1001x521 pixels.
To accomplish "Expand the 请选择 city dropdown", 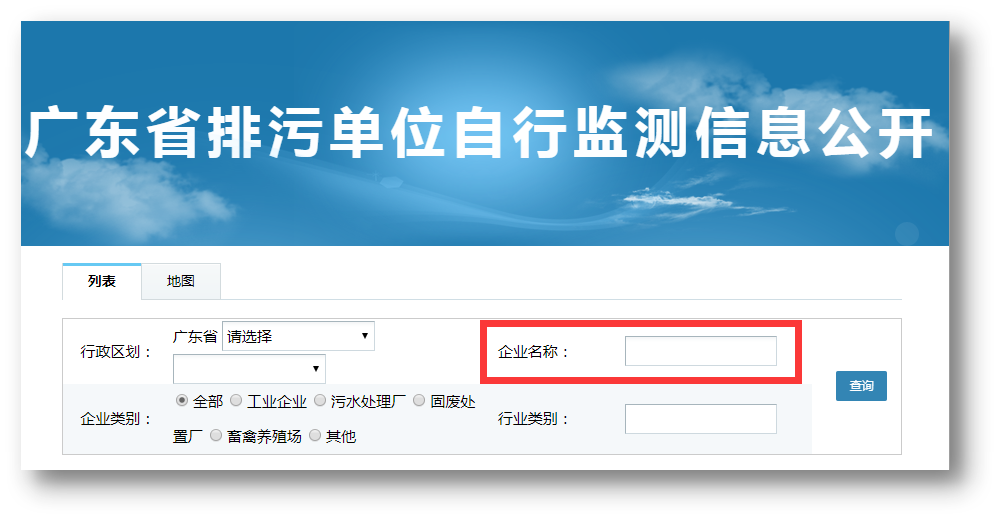I will coord(298,336).
